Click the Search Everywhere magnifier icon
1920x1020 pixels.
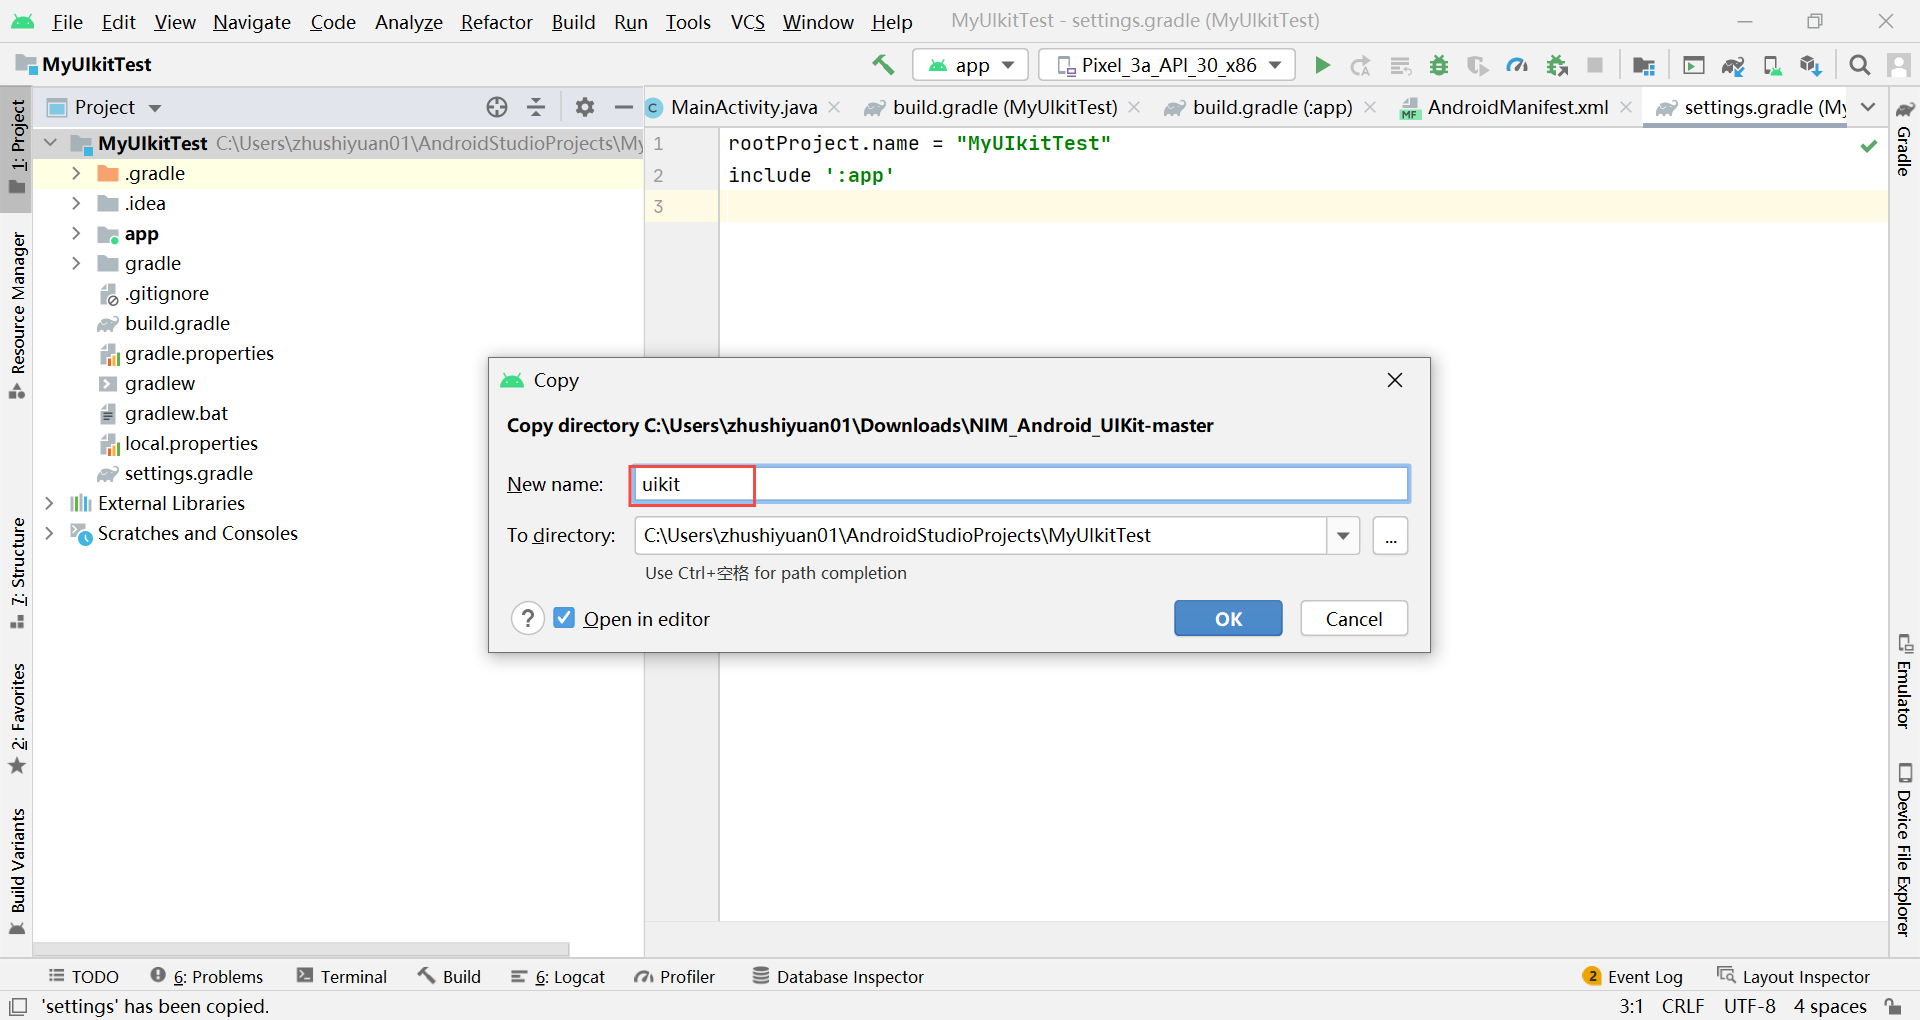(x=1859, y=65)
